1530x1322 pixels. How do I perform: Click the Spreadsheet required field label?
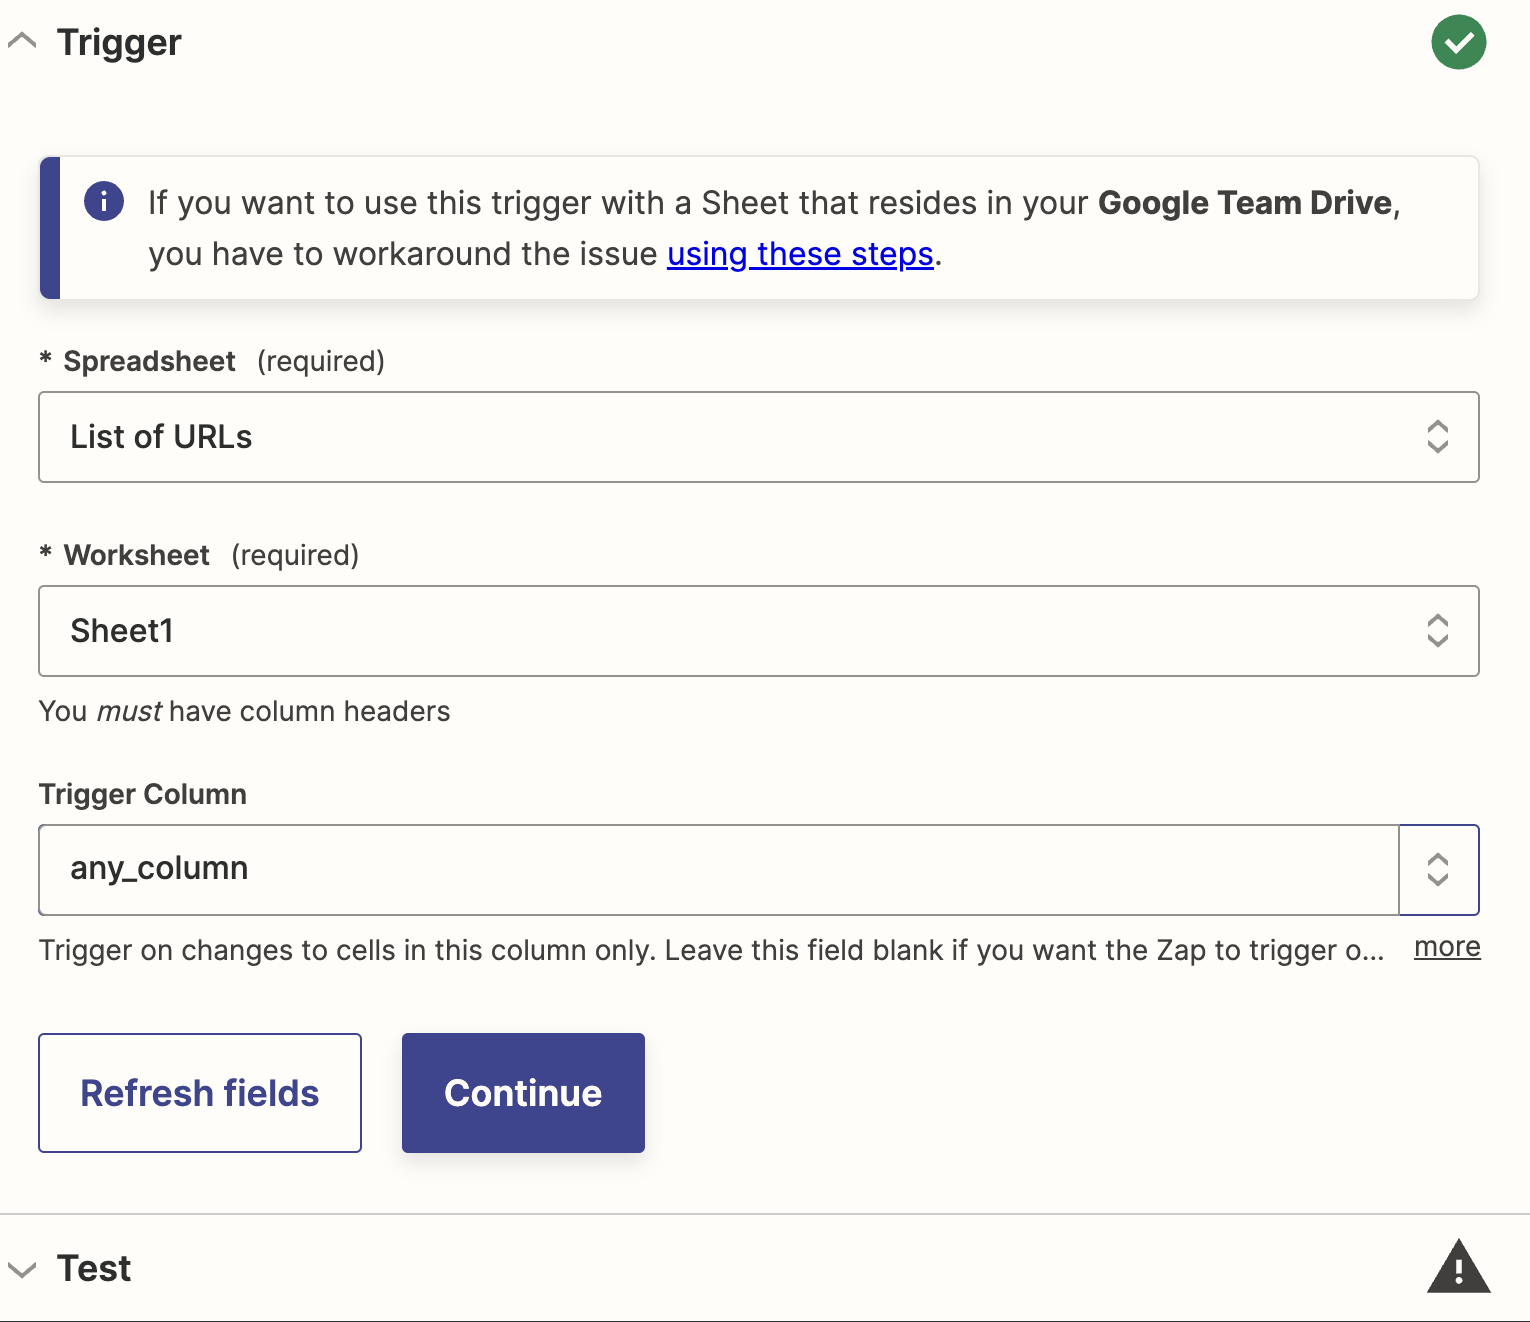click(x=148, y=361)
